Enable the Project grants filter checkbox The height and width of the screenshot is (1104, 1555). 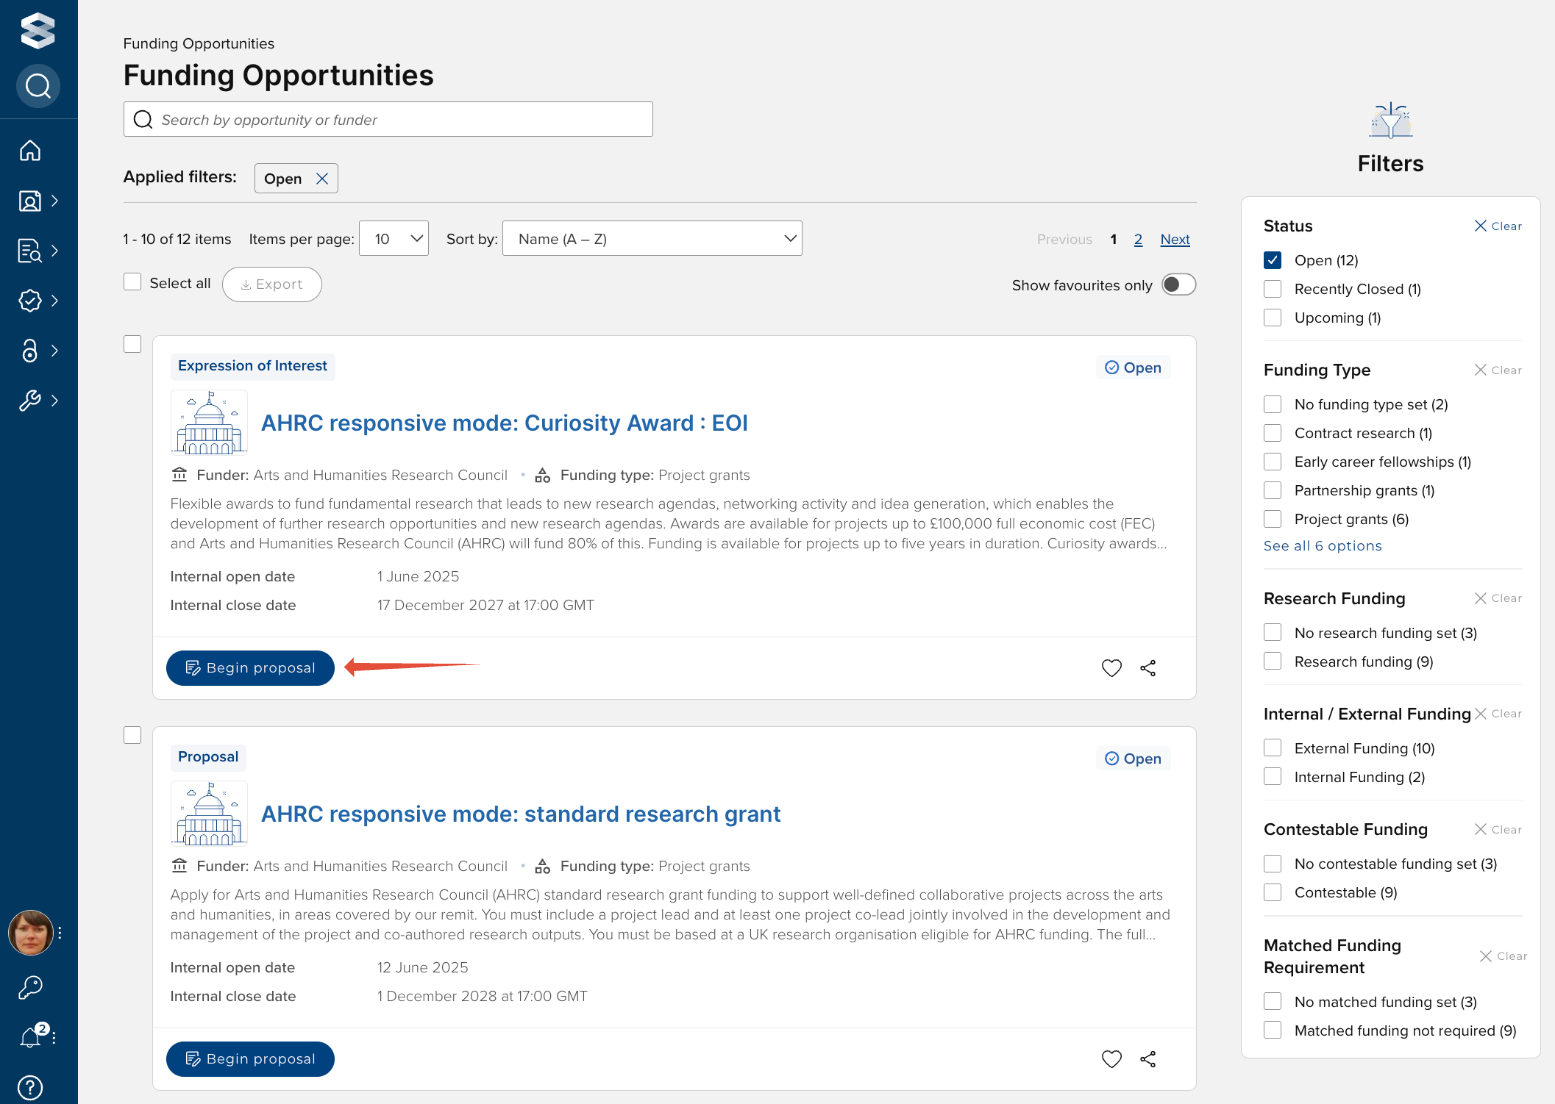point(1272,519)
